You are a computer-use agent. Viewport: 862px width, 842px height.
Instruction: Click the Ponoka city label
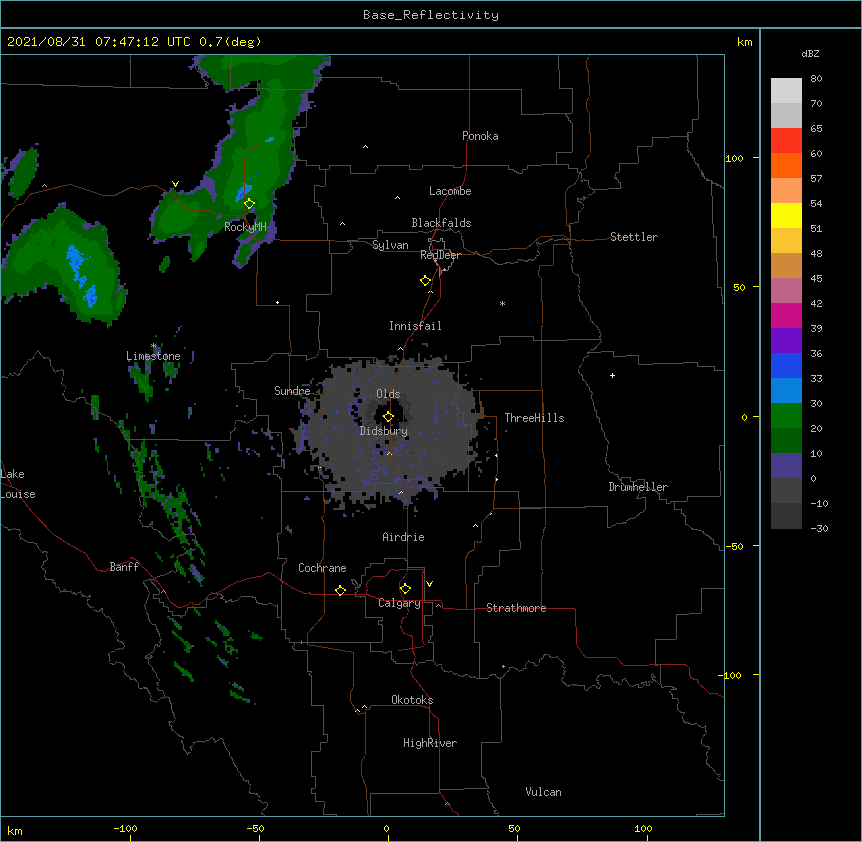(480, 136)
